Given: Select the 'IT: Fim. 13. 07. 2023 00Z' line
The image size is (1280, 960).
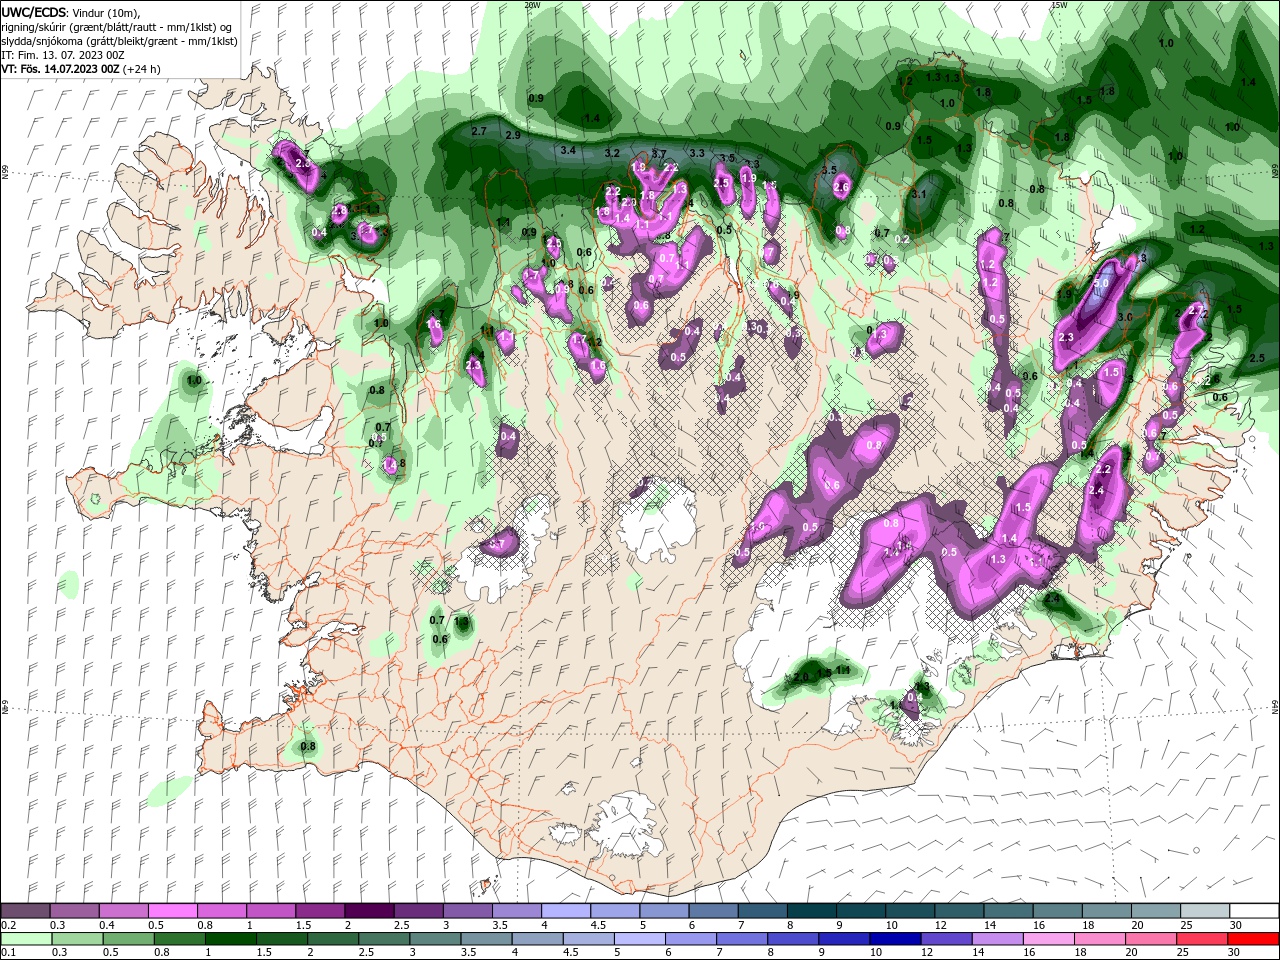Looking at the screenshot, I should pos(64,55).
